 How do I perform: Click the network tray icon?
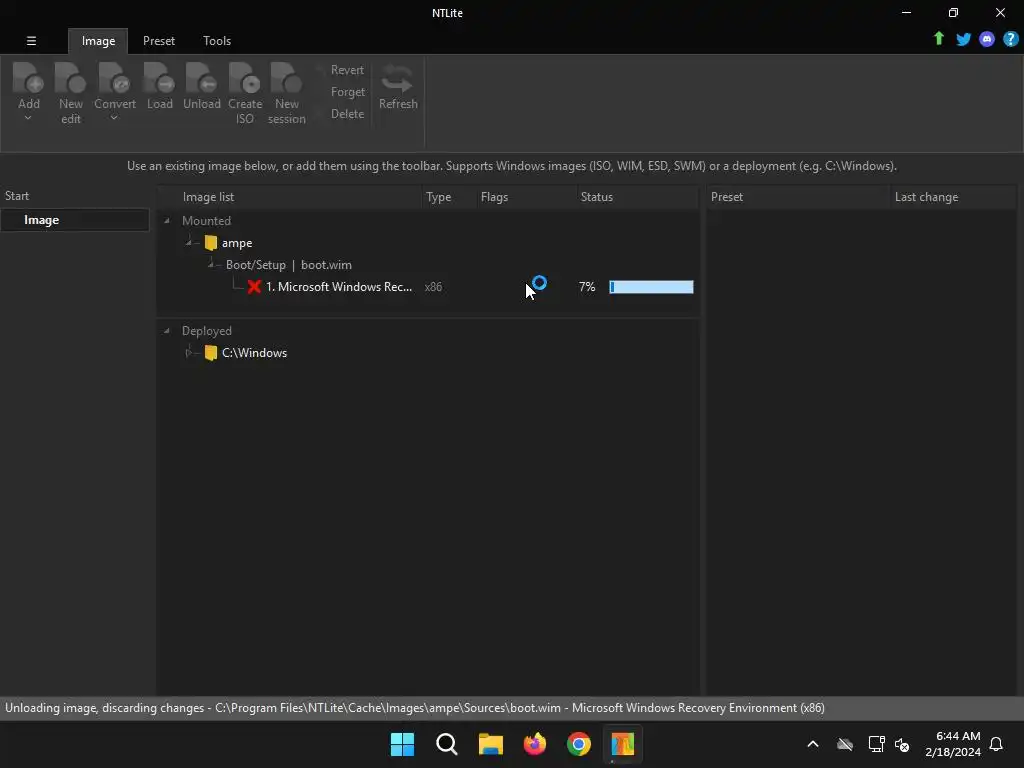tap(876, 744)
